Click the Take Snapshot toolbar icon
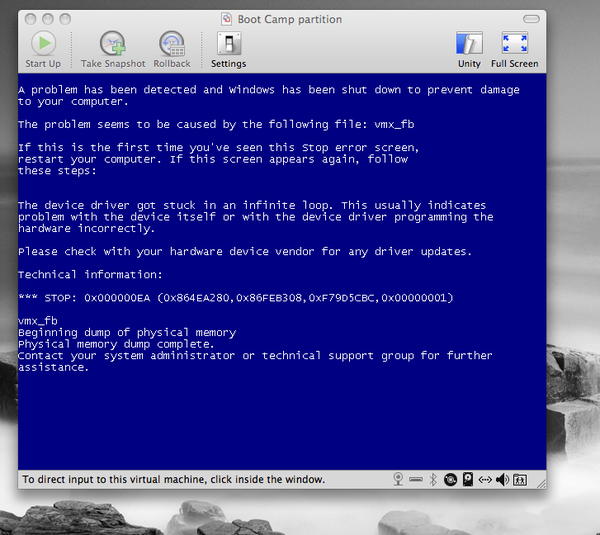 pyautogui.click(x=112, y=44)
